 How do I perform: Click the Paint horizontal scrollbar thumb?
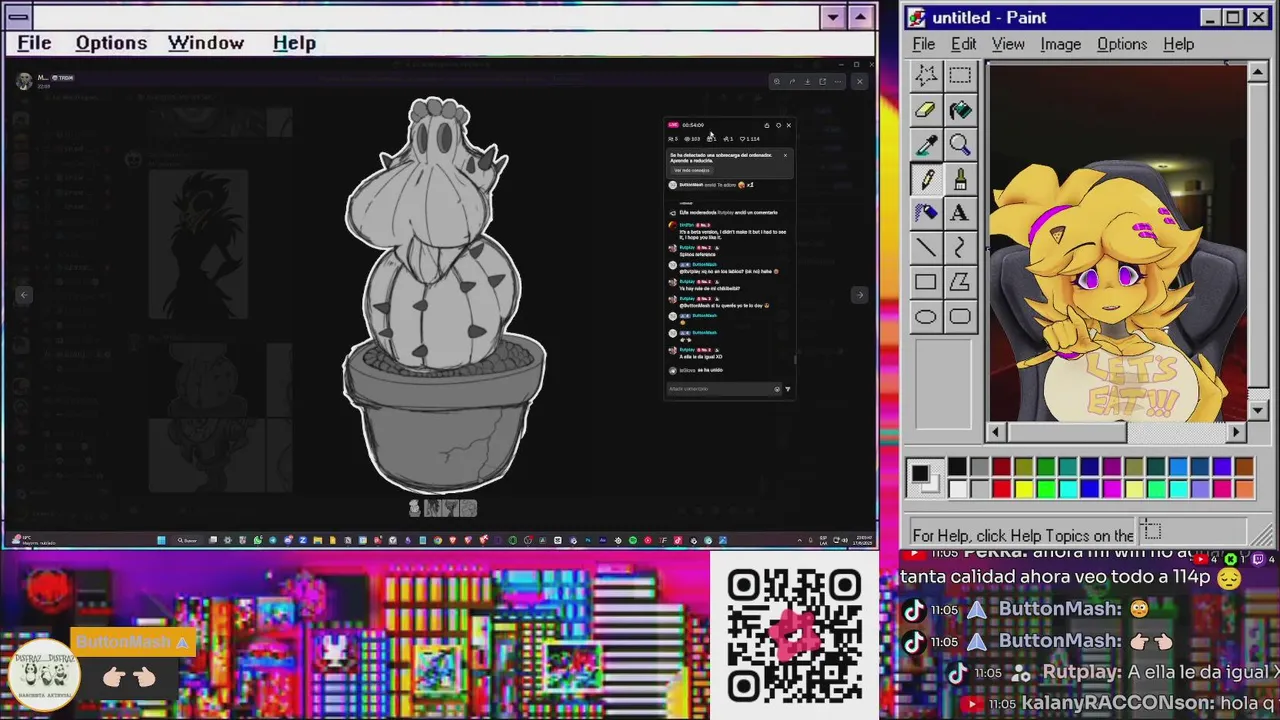pyautogui.click(x=1065, y=432)
